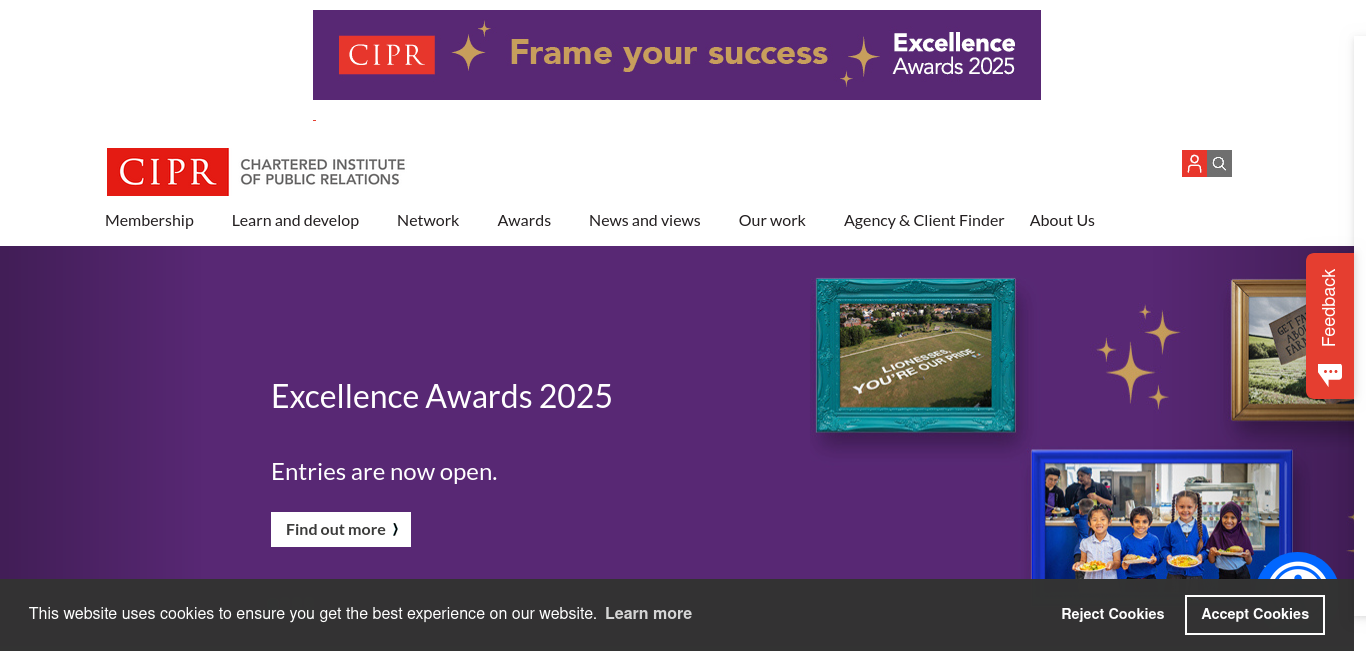This screenshot has height=651, width=1366.
Task: Go to Agency & Client Finder
Action: [924, 221]
